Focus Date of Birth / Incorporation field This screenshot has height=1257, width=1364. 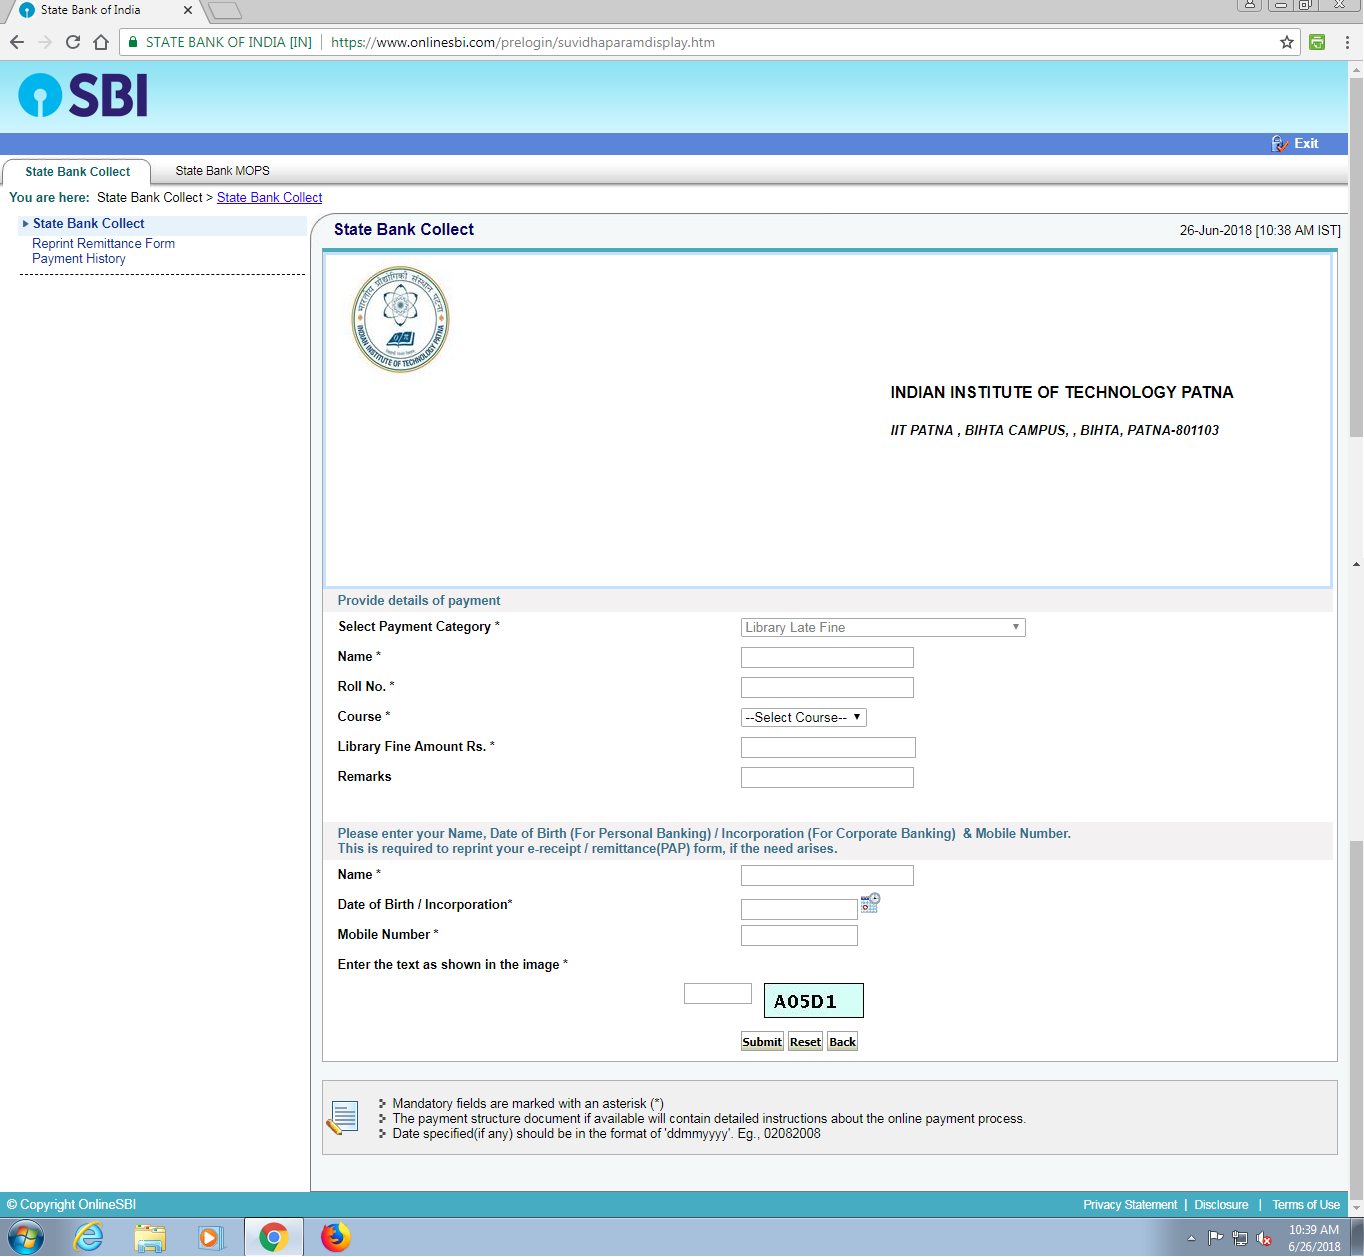click(799, 909)
